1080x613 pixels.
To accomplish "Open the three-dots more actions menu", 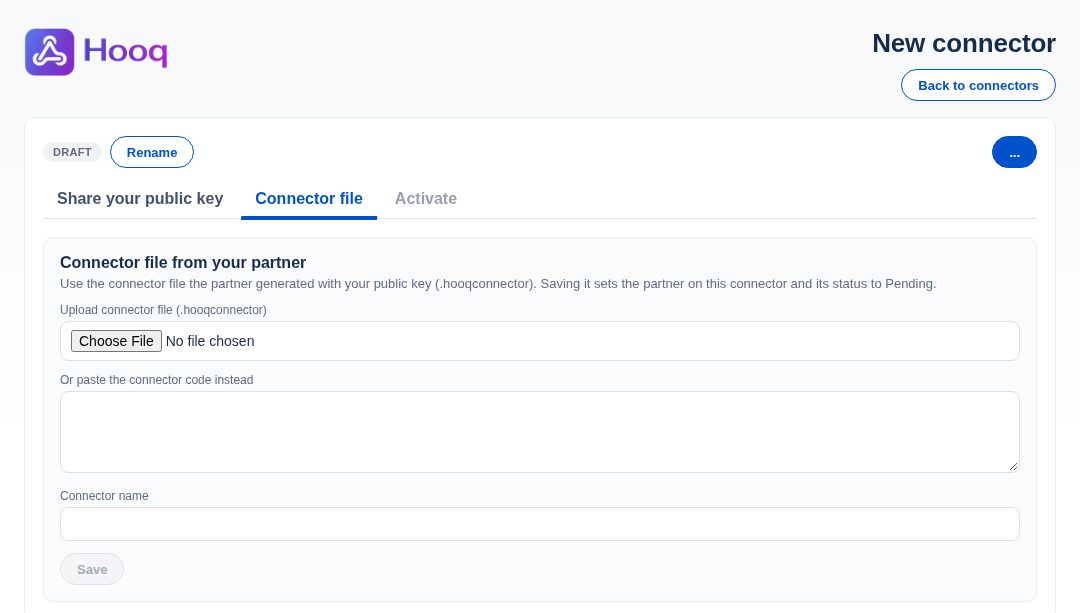I will click(1014, 152).
